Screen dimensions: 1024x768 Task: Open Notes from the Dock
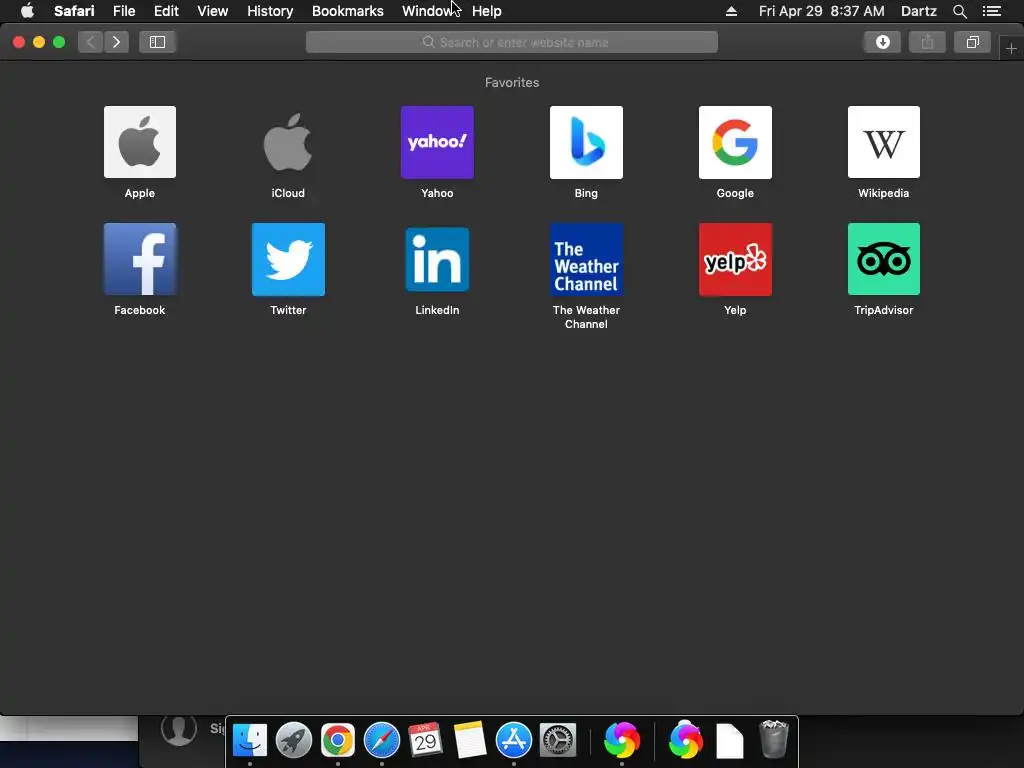tap(470, 740)
